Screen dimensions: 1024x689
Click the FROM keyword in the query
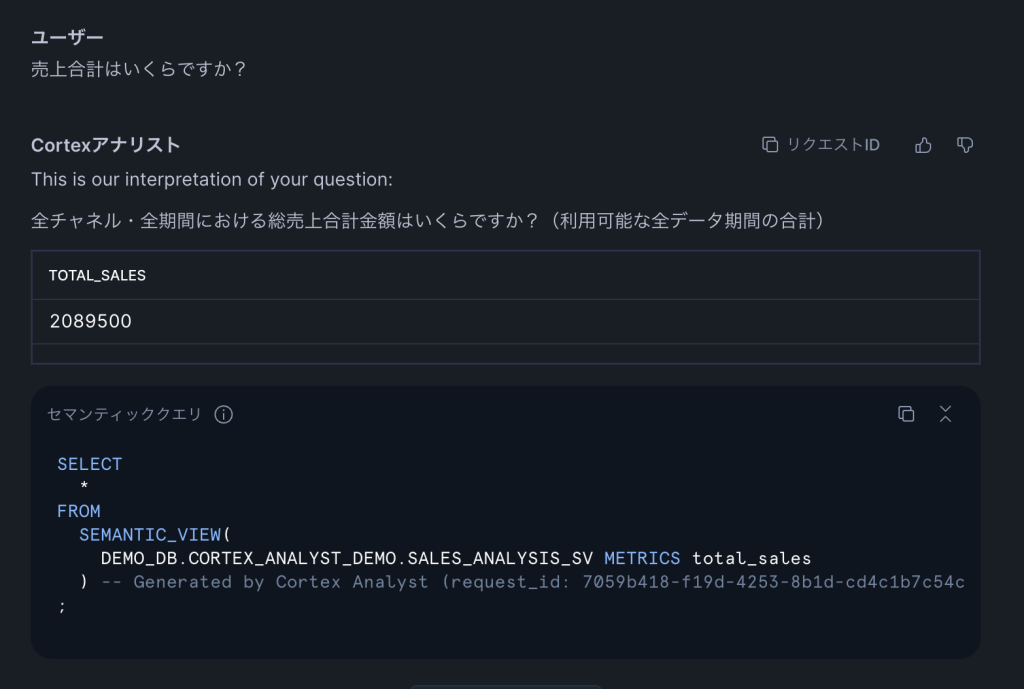coord(79,511)
